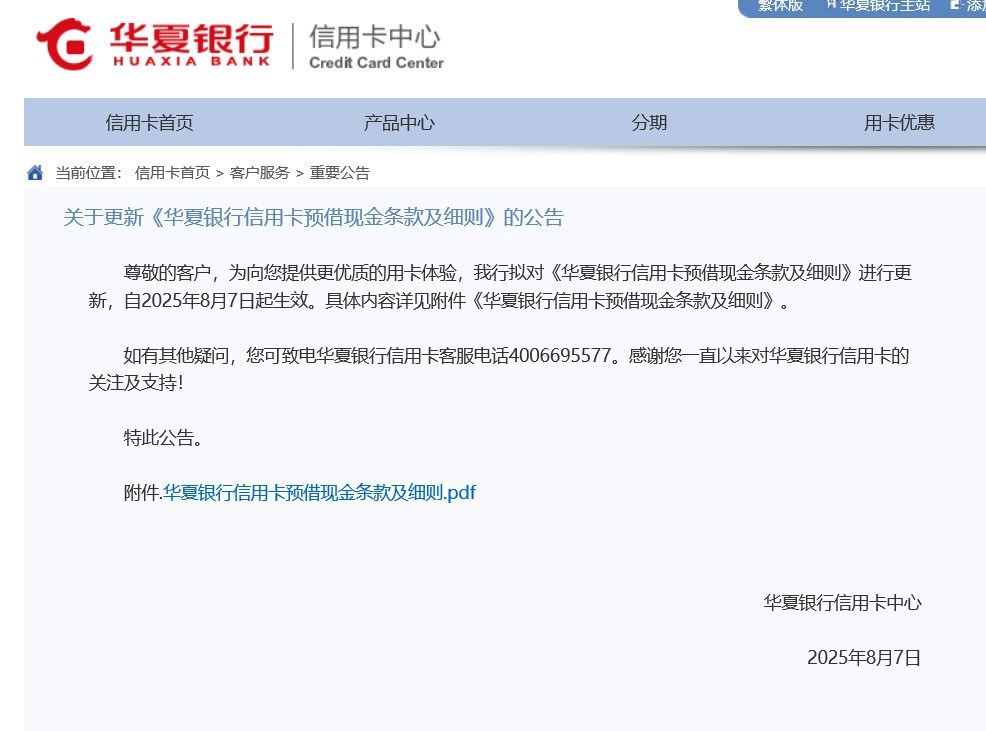Click the 信用卡中心 Credit Card Center heading
This screenshot has height=731, width=986.
tap(376, 45)
